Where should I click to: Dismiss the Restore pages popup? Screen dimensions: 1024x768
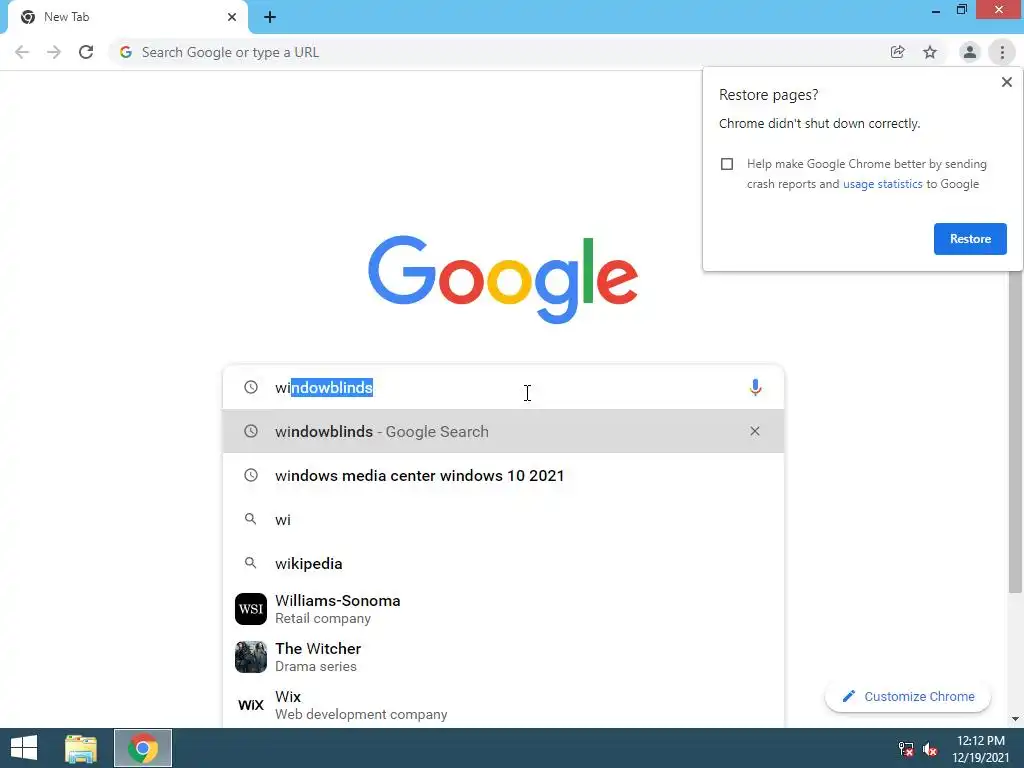pos(1006,82)
